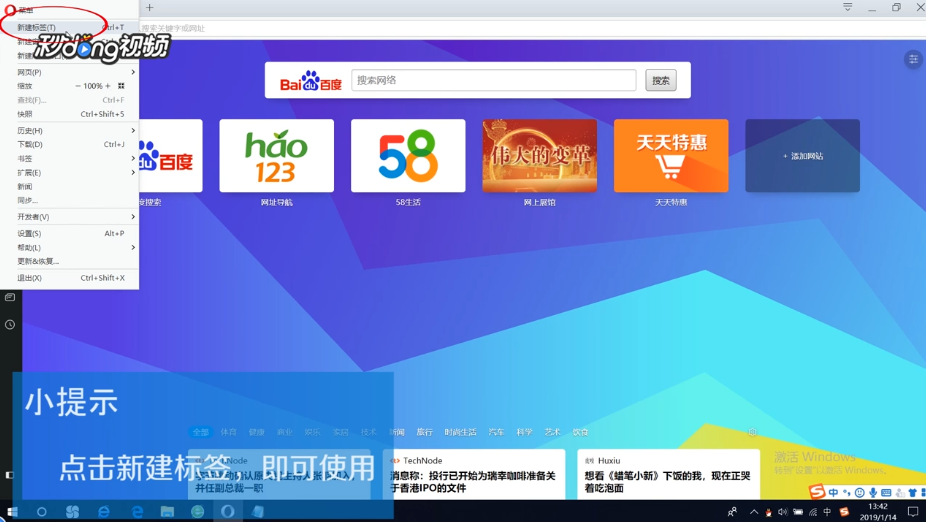Select the 科学 news category tab

coord(524,432)
